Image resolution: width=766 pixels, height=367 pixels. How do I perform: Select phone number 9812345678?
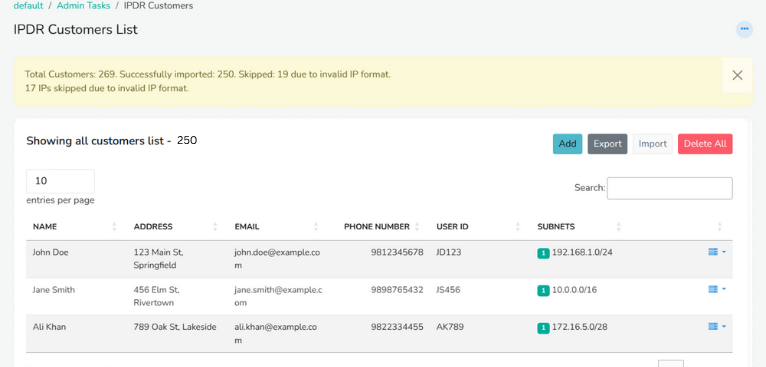point(397,253)
